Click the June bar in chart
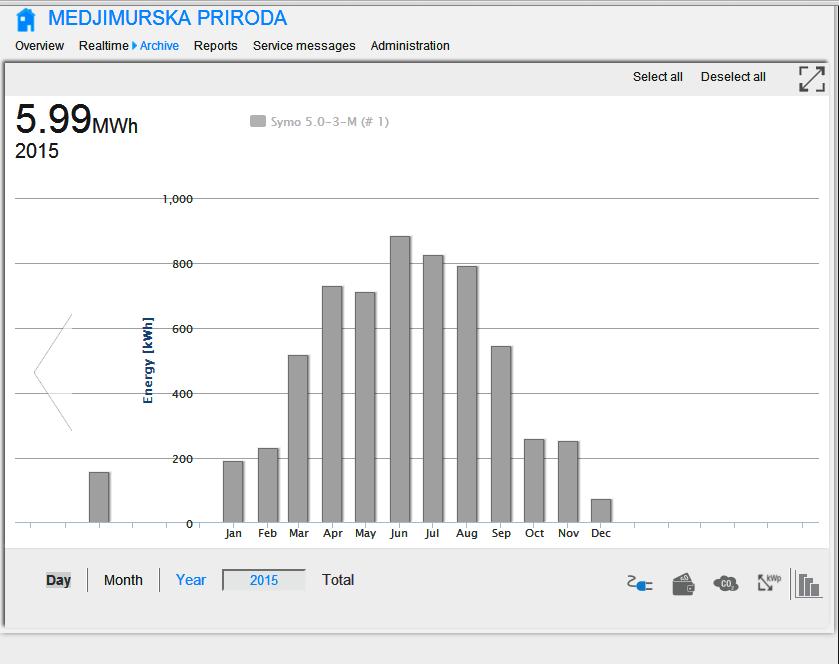Screen dimensions: 839x664 point(400,379)
